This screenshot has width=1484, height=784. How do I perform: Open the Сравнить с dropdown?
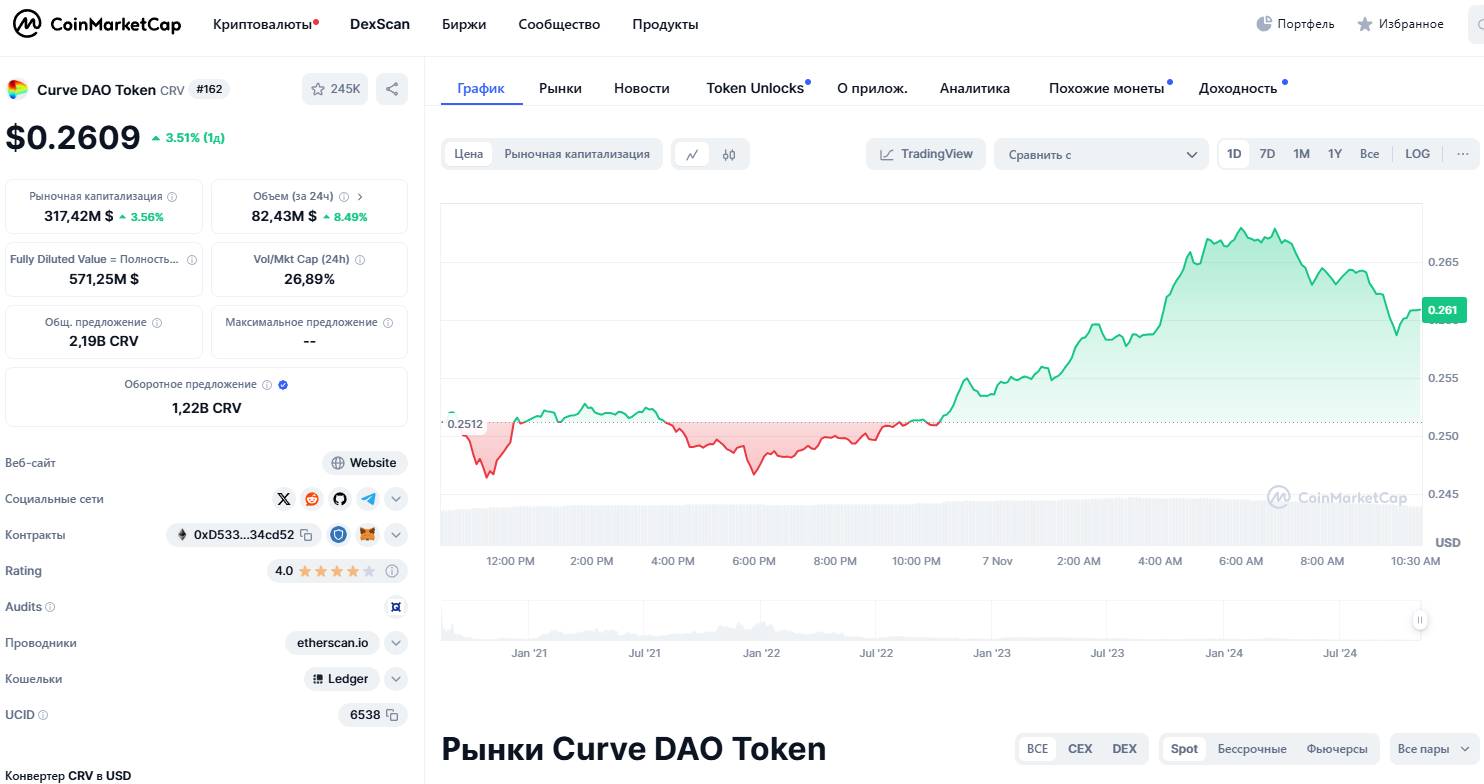(x=1100, y=154)
